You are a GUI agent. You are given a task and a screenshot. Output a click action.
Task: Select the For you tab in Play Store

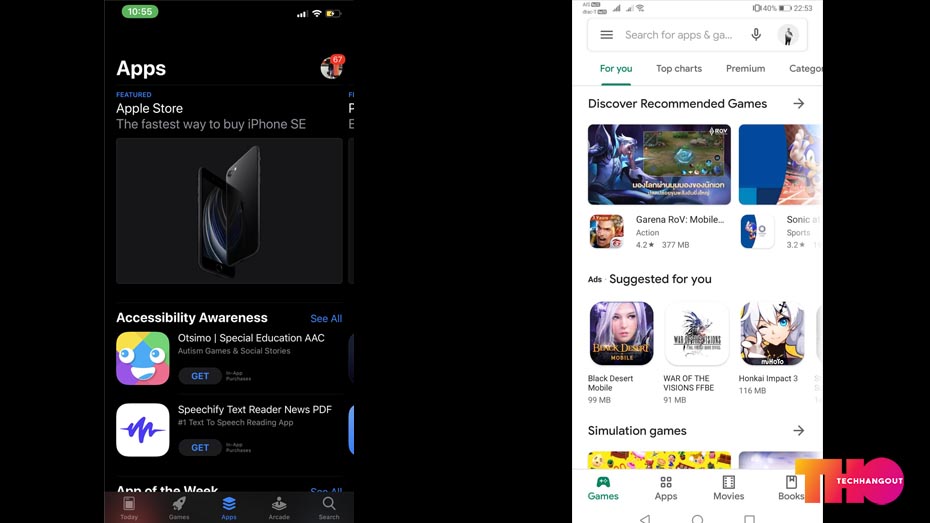(616, 69)
